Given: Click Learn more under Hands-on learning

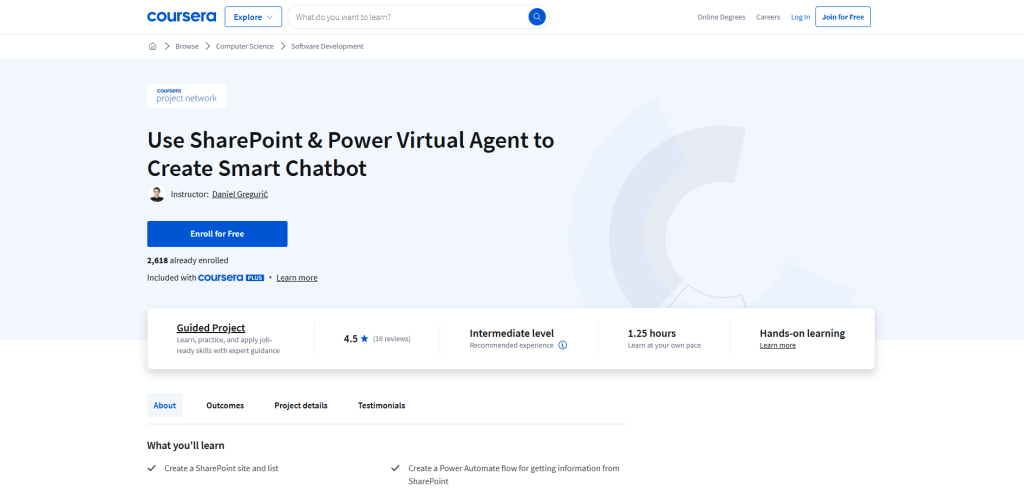Looking at the screenshot, I should (778, 345).
